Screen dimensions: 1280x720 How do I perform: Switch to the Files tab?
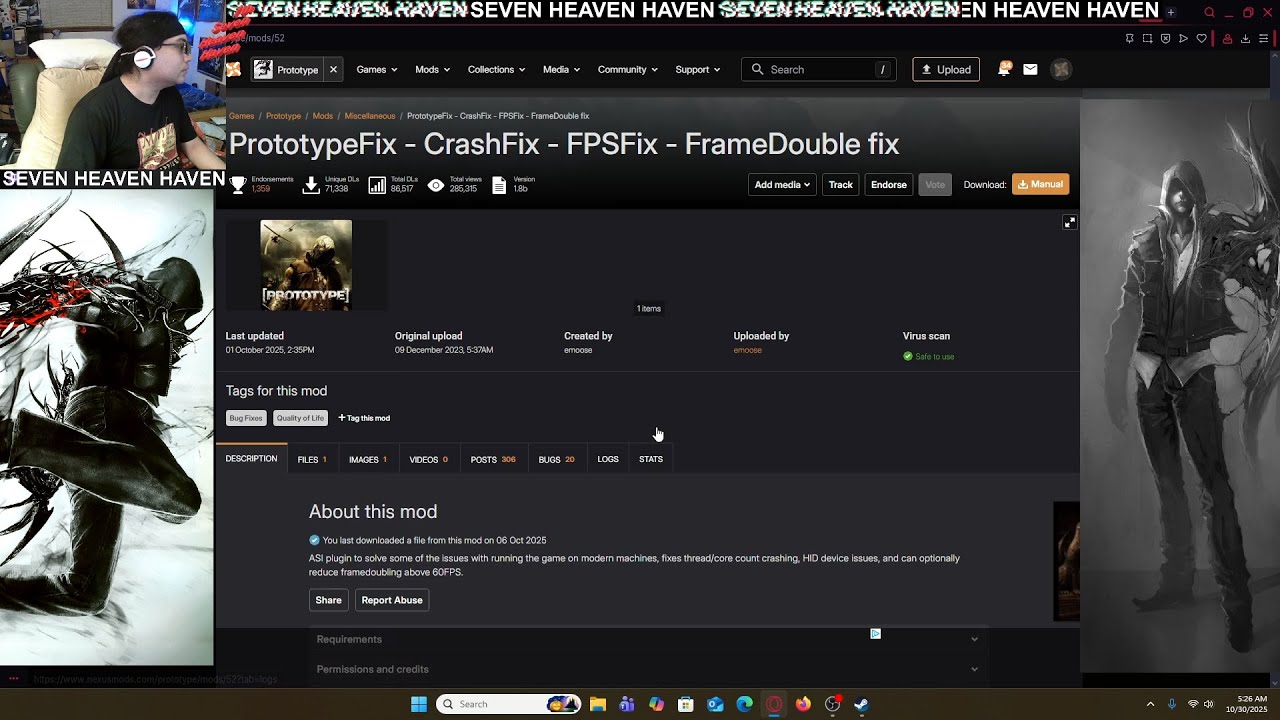pos(312,459)
